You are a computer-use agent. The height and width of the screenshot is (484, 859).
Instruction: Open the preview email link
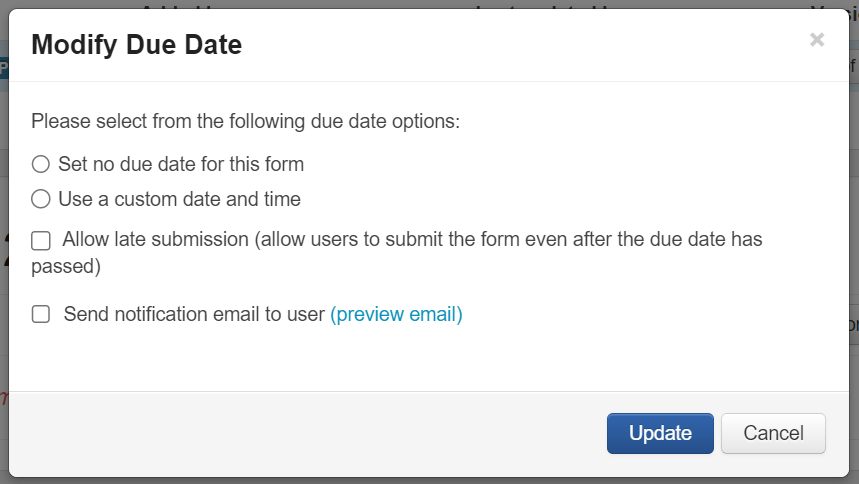pyautogui.click(x=396, y=314)
